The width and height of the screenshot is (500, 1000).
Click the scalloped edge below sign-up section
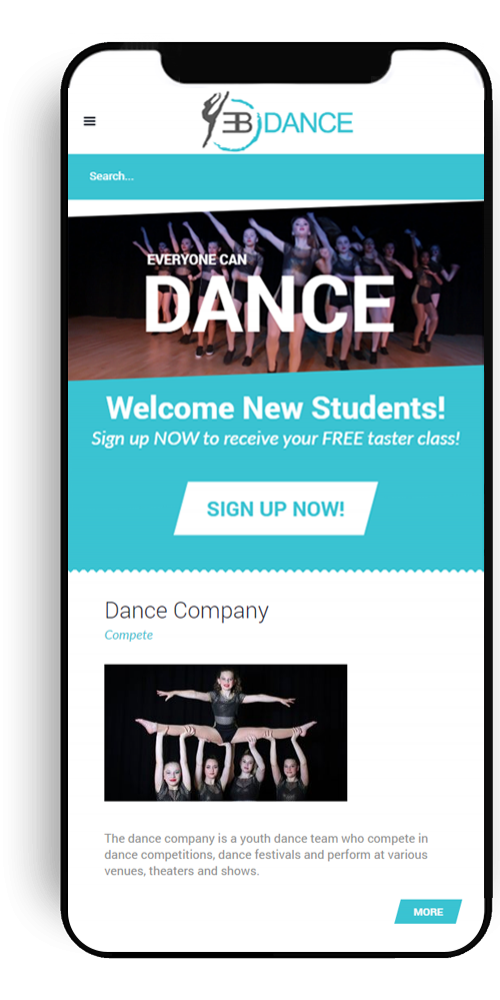[276, 570]
